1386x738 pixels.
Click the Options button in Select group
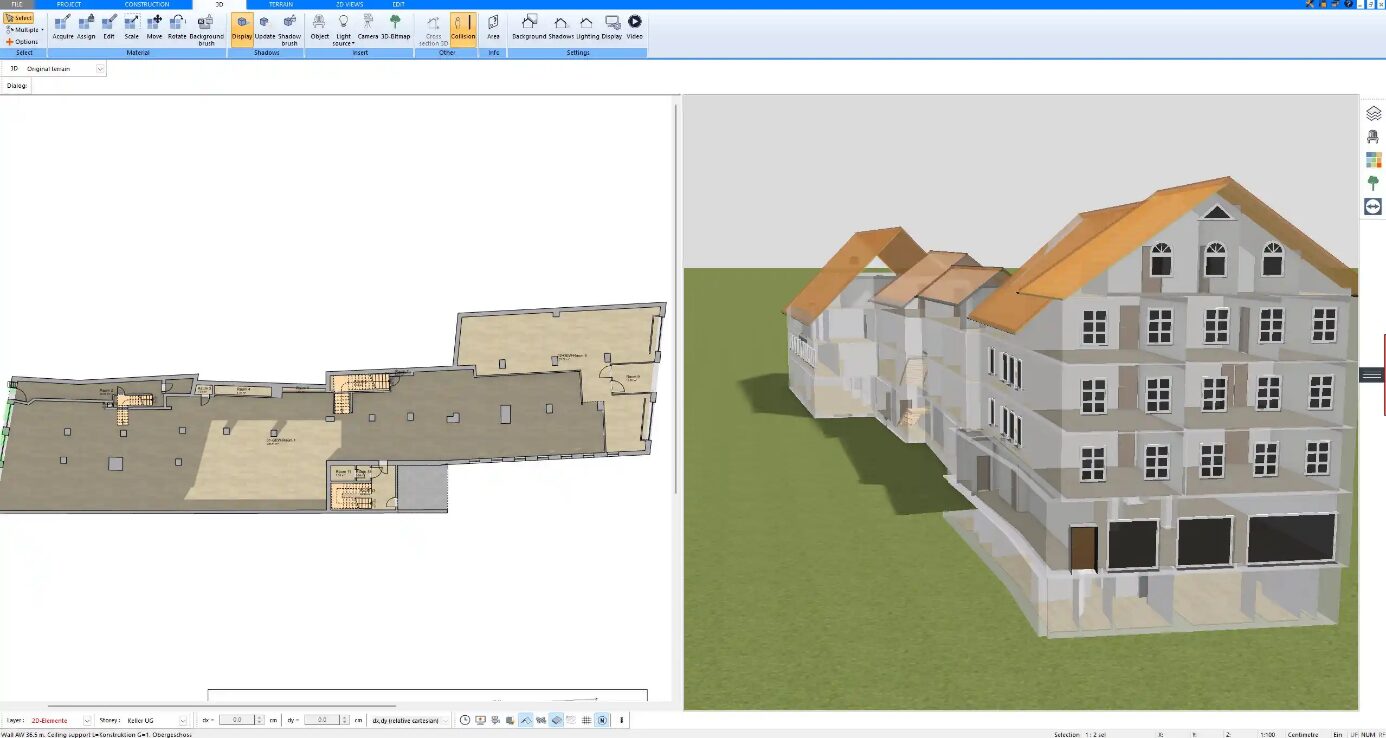point(22,42)
